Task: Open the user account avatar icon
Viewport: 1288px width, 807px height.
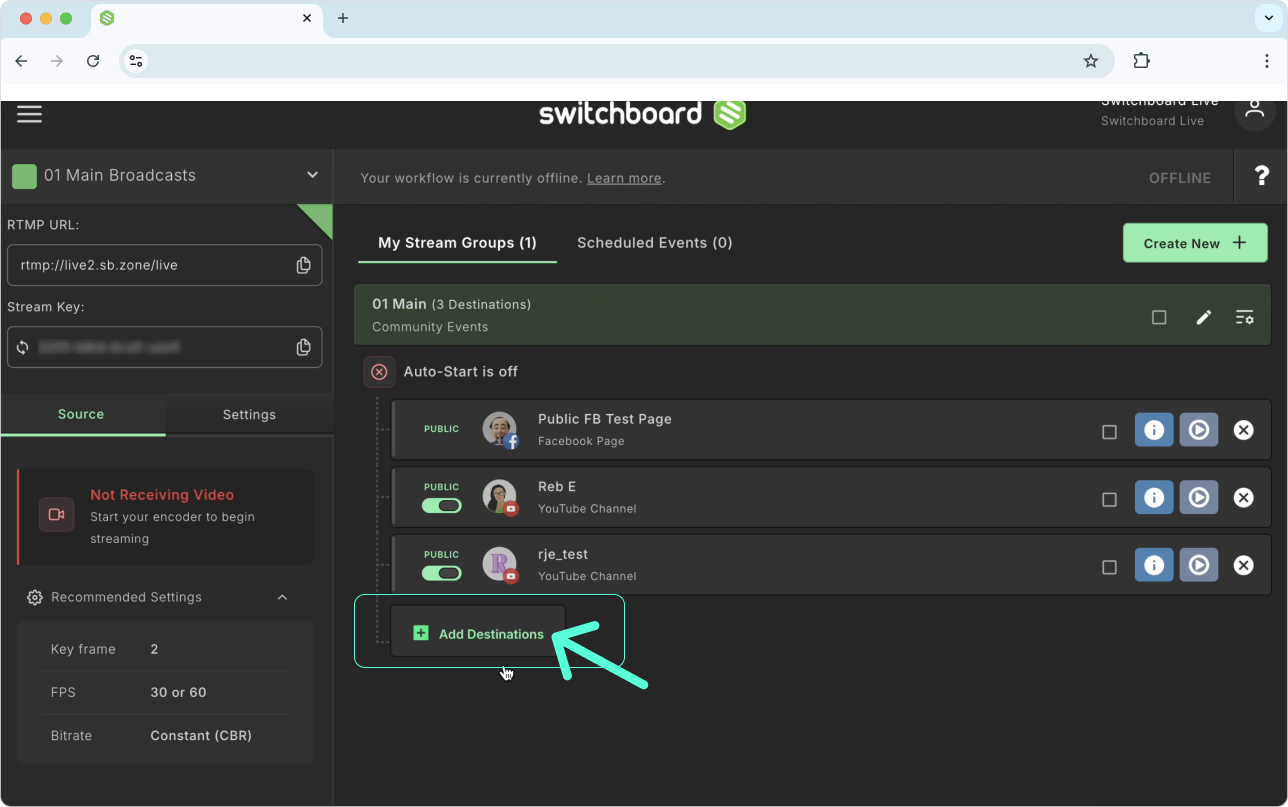Action: click(1254, 111)
